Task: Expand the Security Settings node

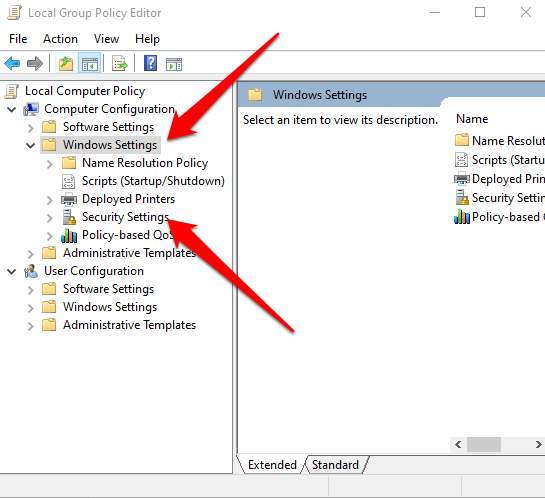Action: [x=50, y=218]
